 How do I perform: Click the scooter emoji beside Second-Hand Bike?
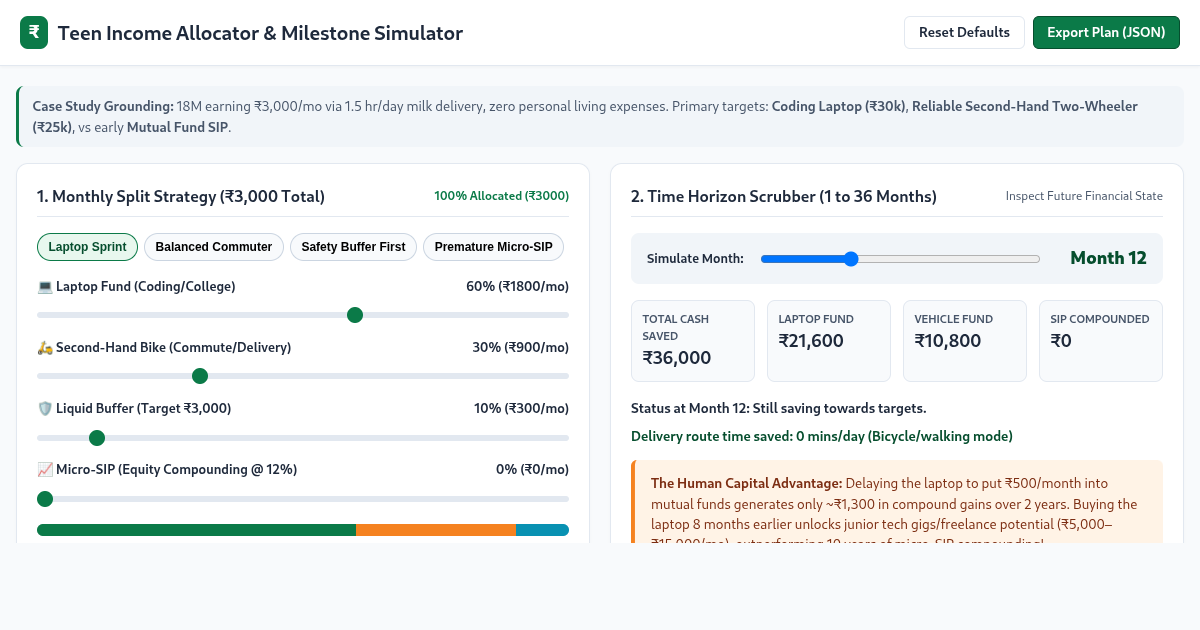click(45, 348)
